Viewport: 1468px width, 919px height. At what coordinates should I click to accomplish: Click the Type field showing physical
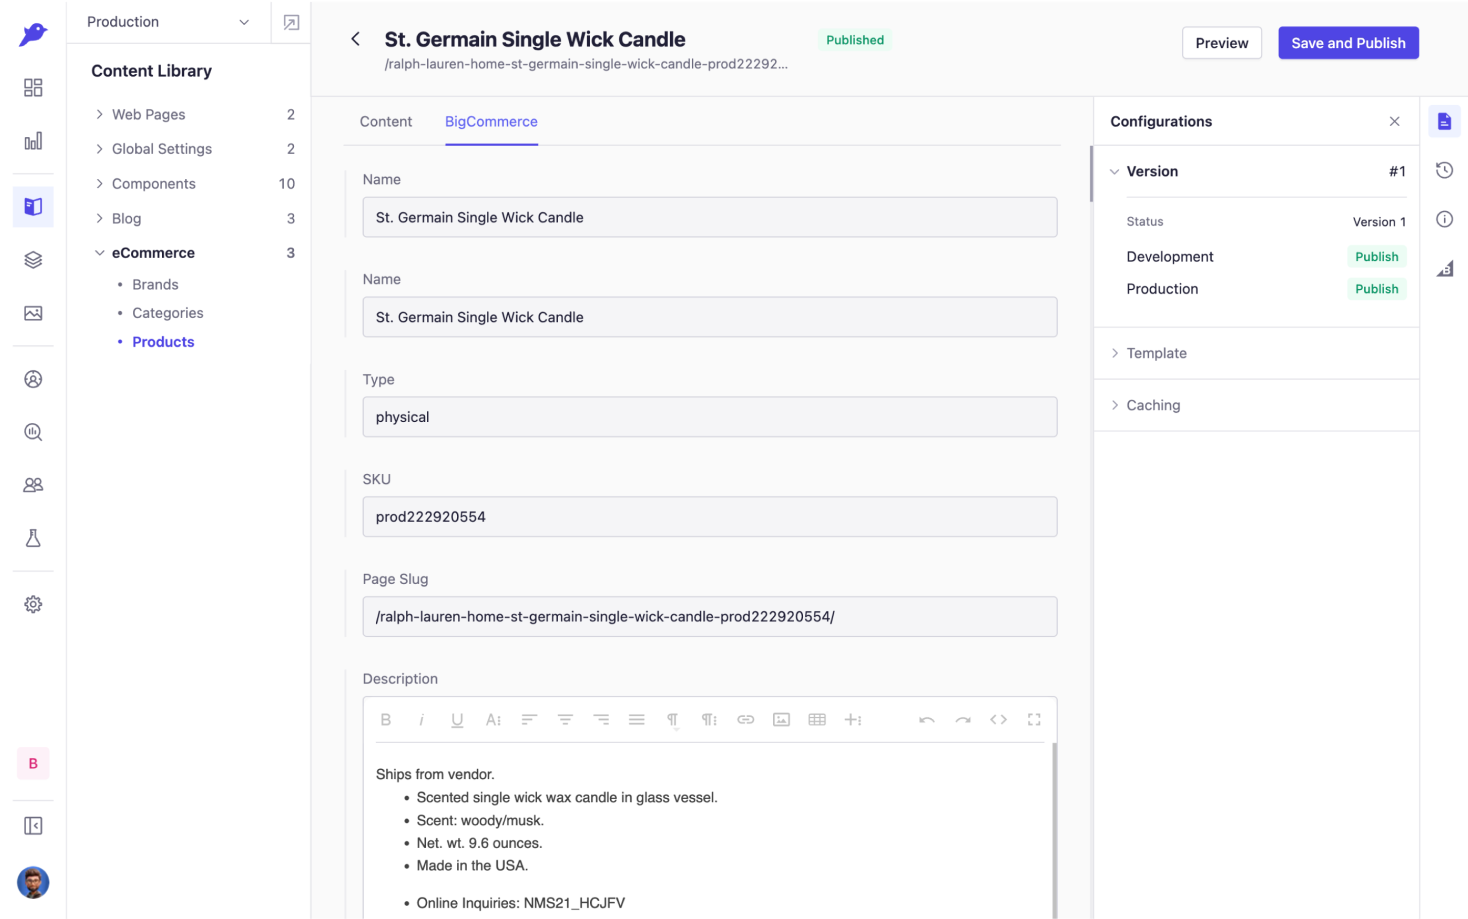[710, 417]
